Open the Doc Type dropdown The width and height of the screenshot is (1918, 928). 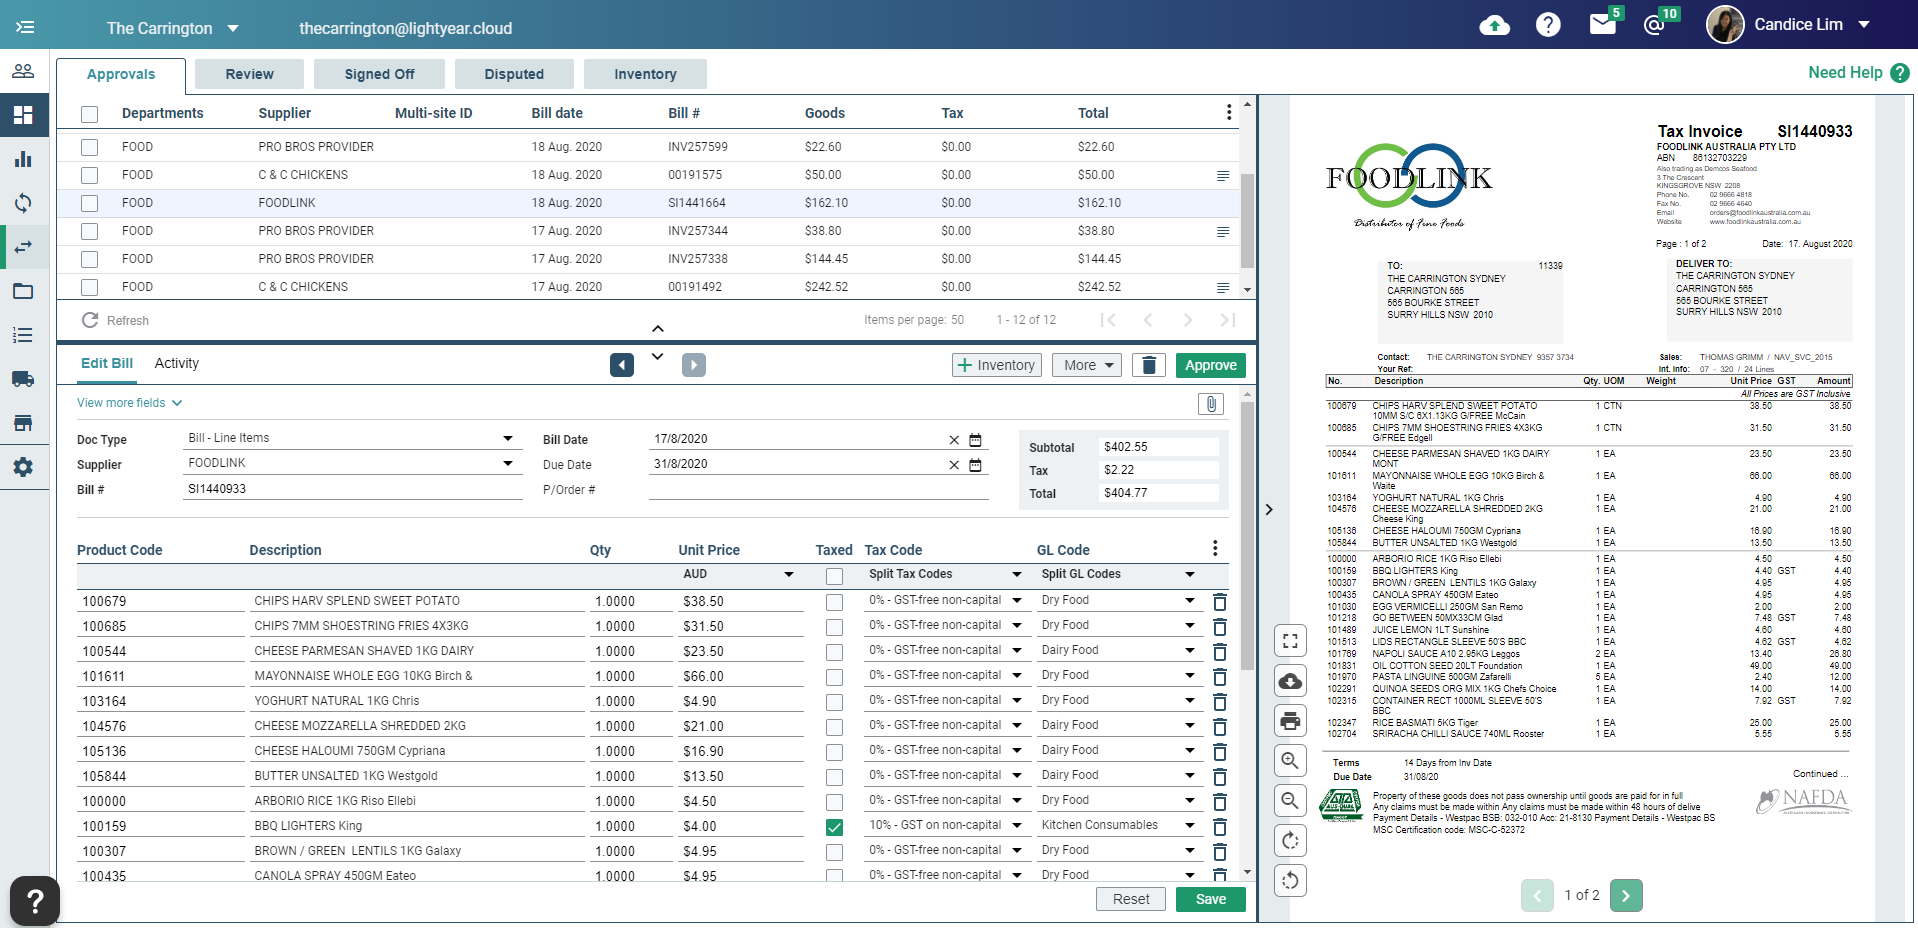coord(352,438)
